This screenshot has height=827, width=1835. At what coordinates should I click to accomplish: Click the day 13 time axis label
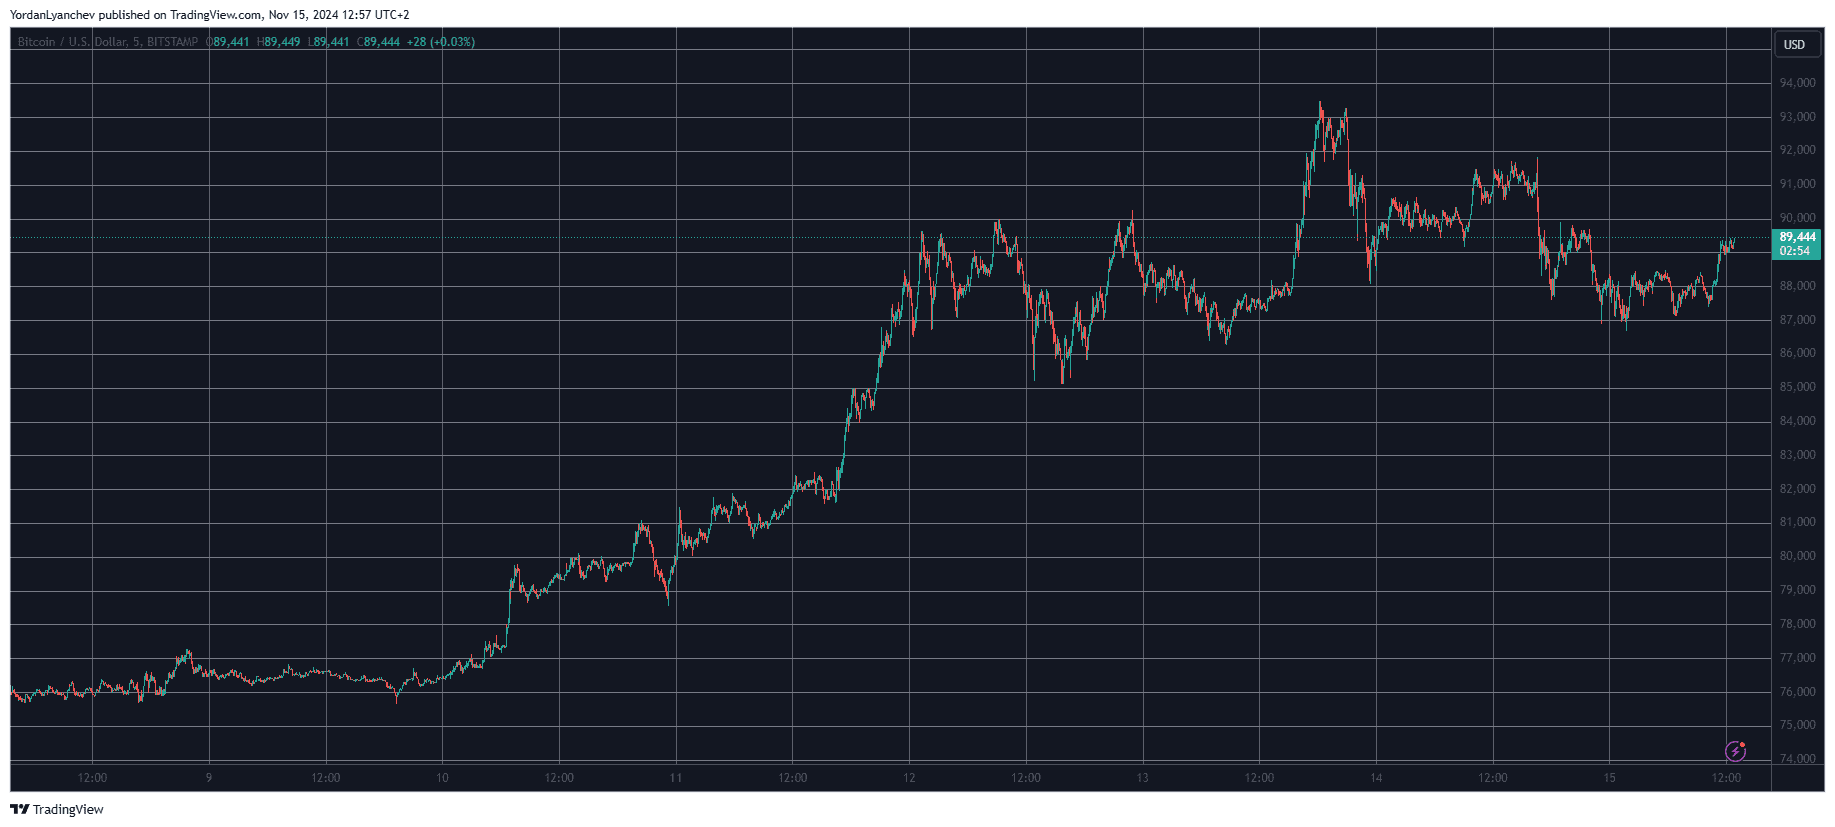pos(1142,778)
